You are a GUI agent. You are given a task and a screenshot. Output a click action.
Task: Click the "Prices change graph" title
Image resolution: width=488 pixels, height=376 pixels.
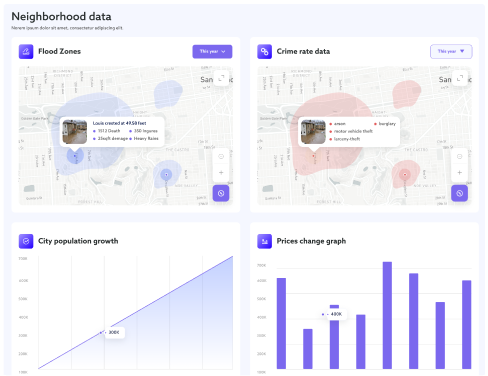(311, 241)
